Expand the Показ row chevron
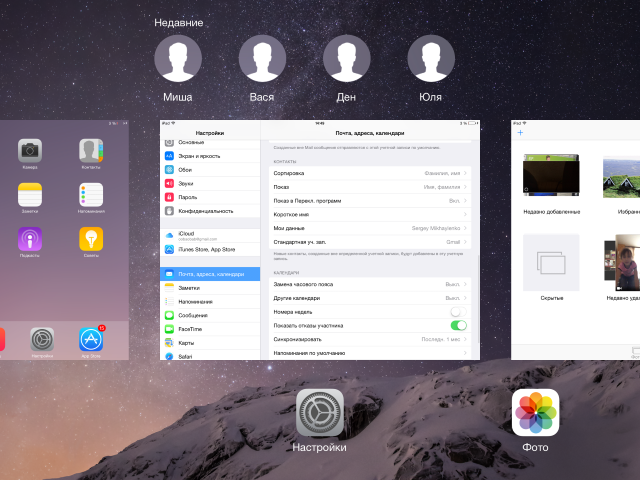The image size is (640, 480). pos(465,187)
